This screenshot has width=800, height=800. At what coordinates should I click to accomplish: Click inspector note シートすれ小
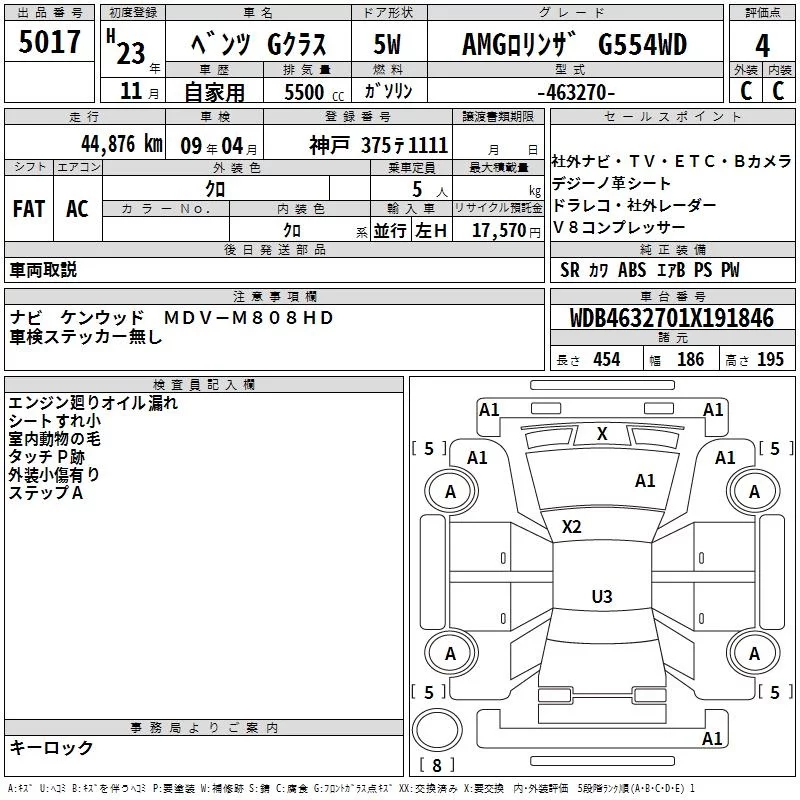coord(55,421)
